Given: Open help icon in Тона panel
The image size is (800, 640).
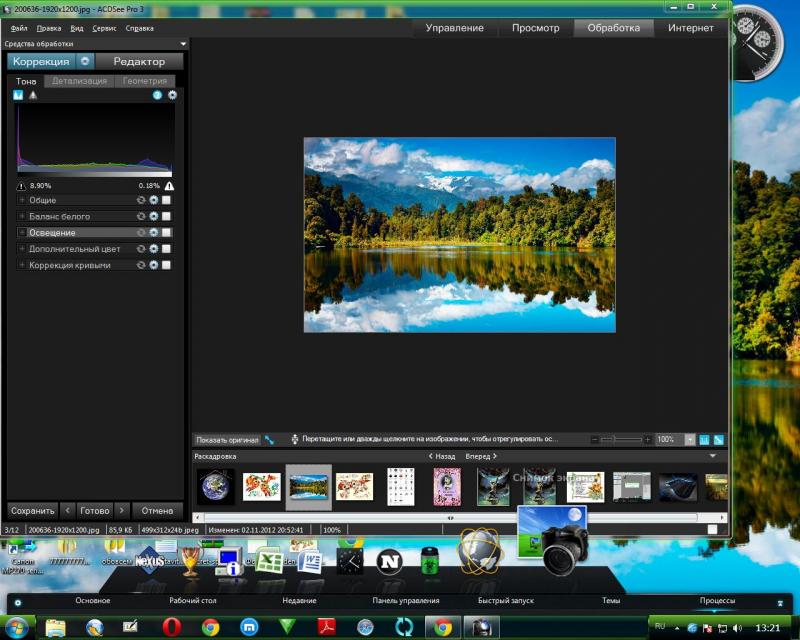Looking at the screenshot, I should click(x=157, y=95).
